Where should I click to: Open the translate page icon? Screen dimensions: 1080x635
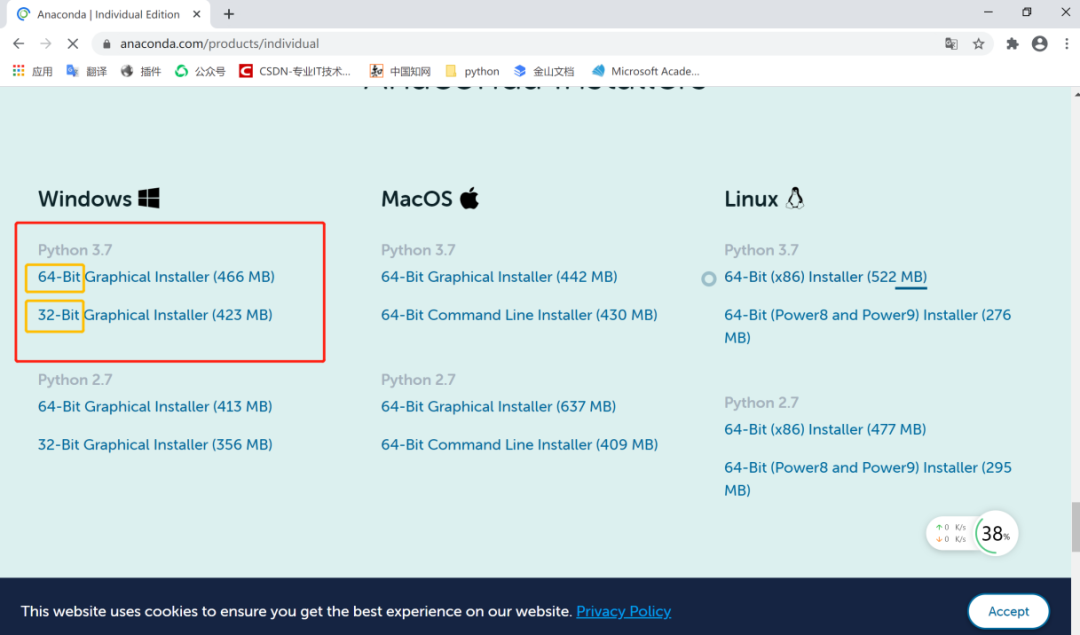(951, 43)
